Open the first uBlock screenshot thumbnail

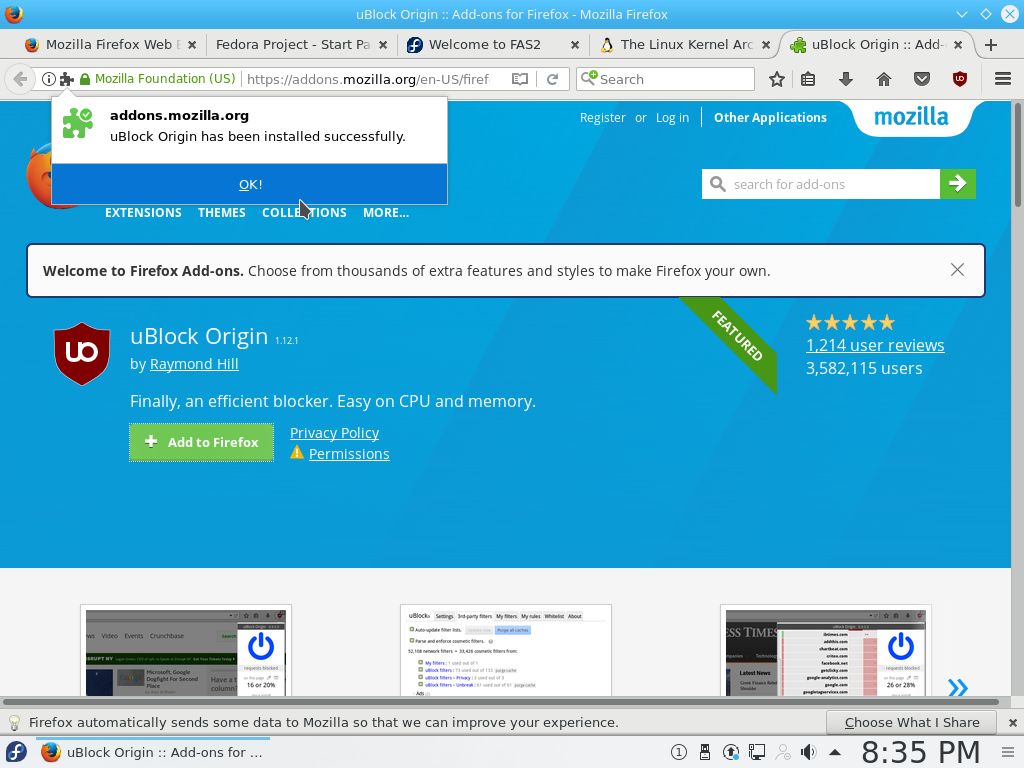185,651
